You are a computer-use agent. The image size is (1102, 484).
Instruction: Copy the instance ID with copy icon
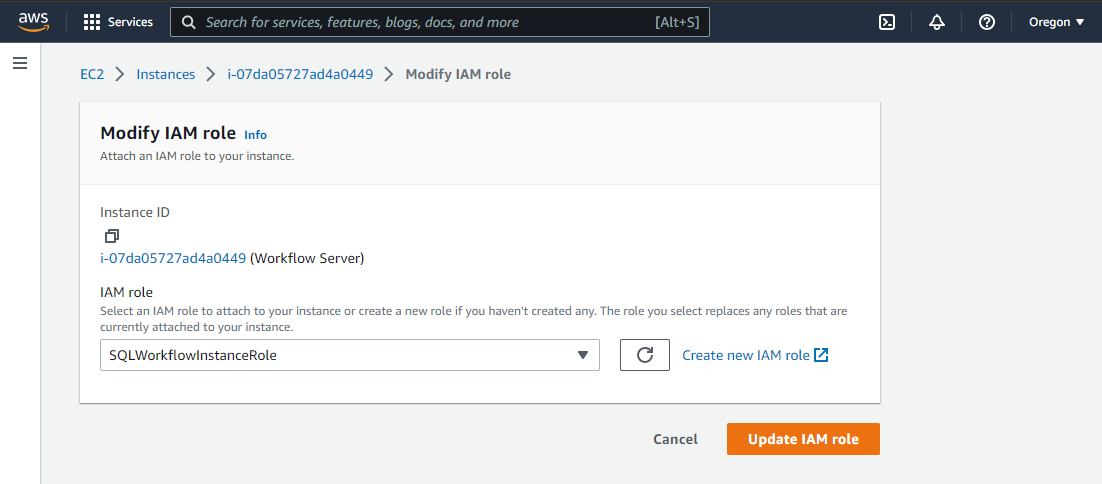112,235
